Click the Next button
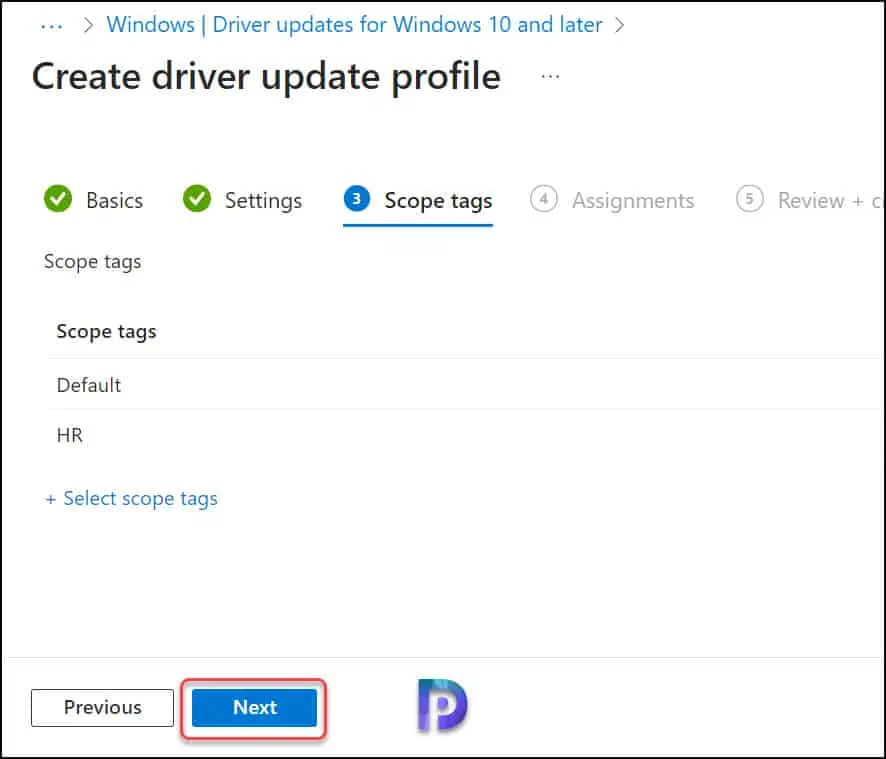Viewport: 886px width, 759px height. (254, 708)
